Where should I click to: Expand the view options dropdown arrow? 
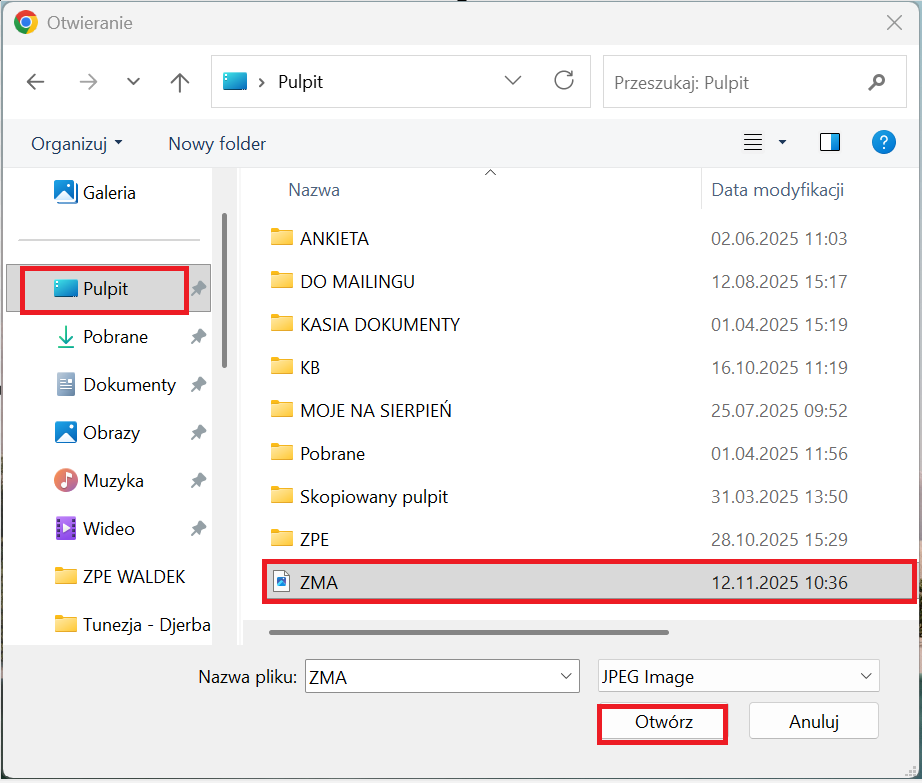pyautogui.click(x=782, y=143)
